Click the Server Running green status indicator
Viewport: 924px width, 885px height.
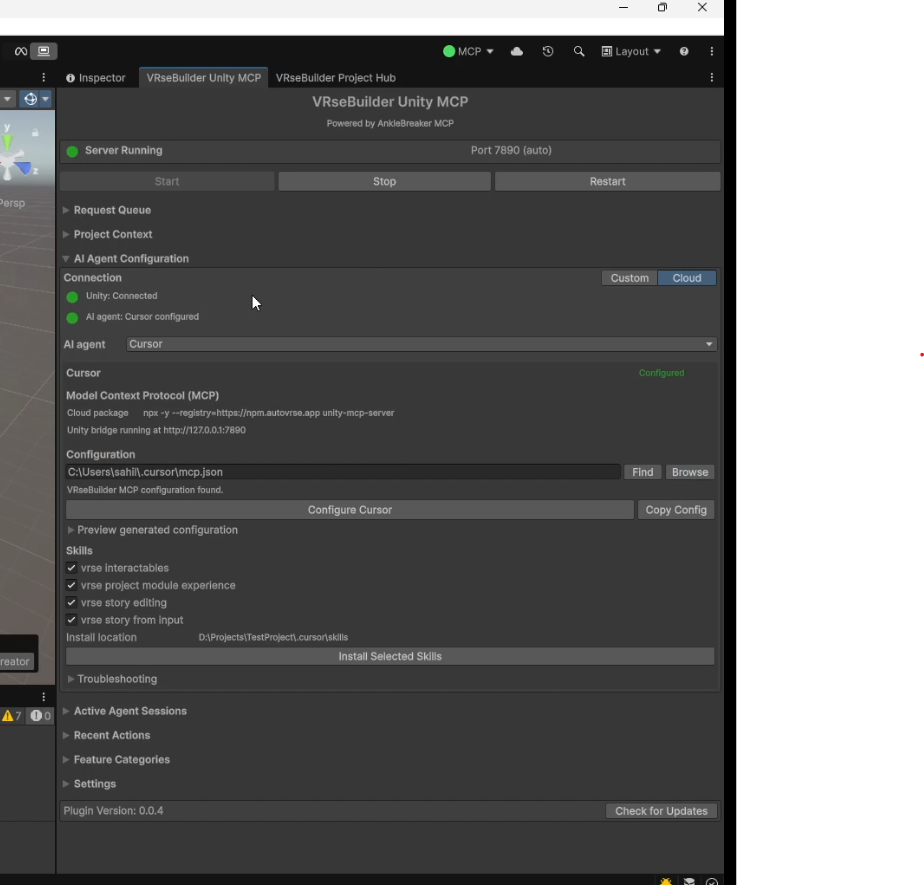point(72,151)
